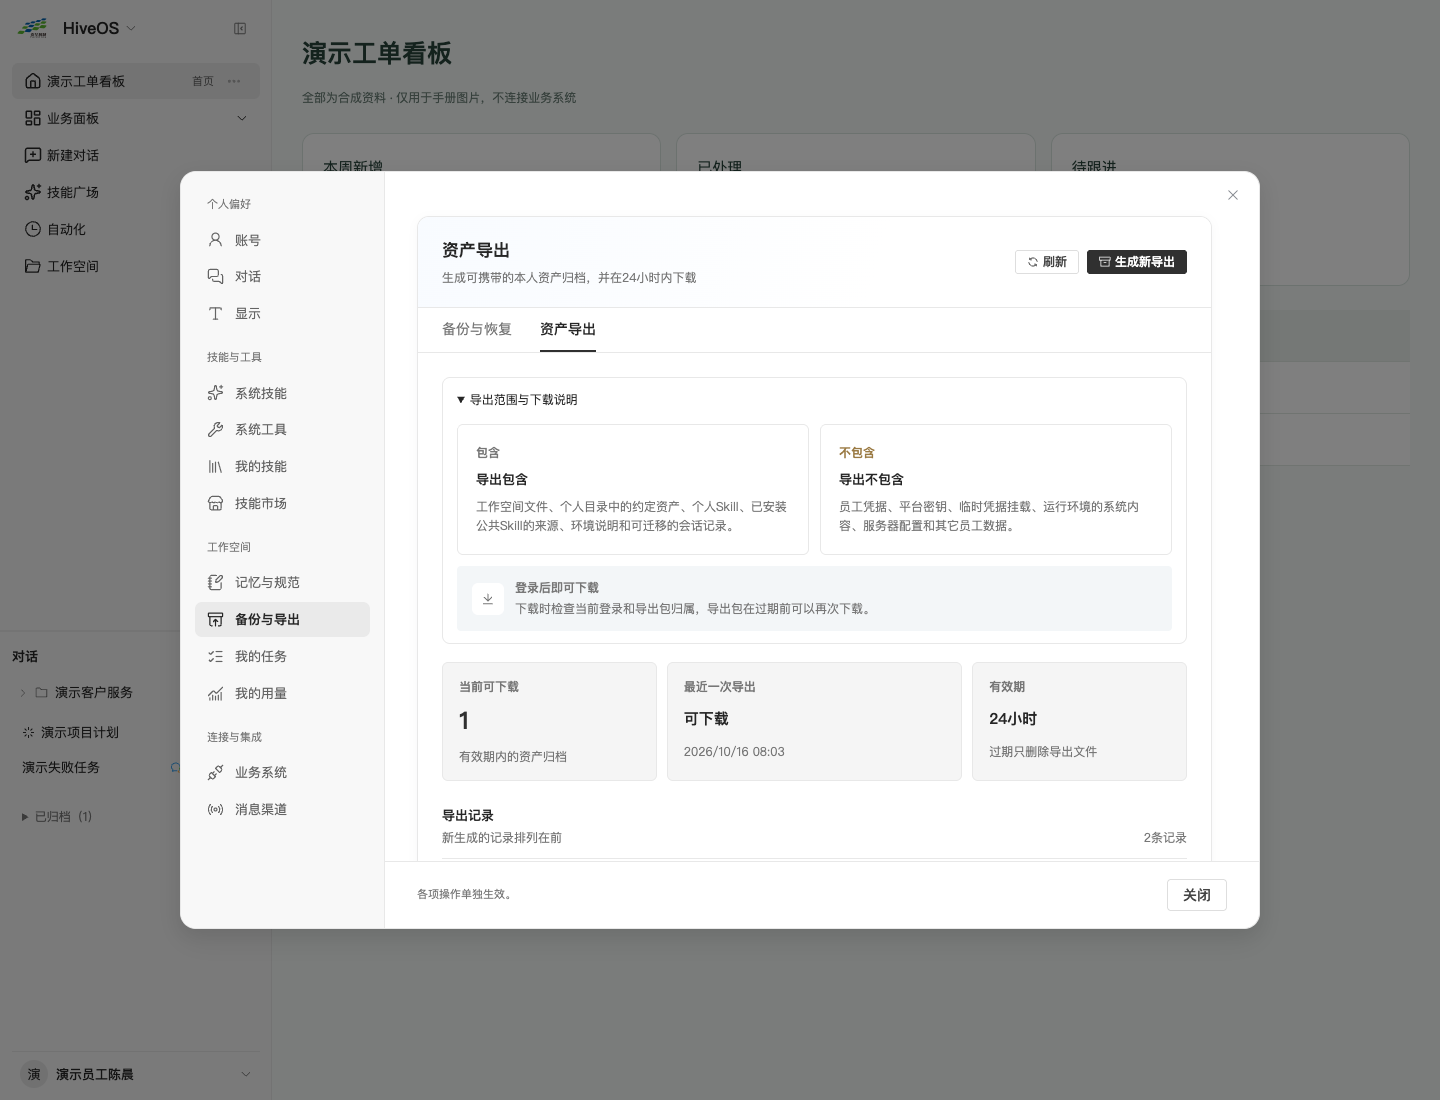The image size is (1440, 1100).
Task: Click the 关闭 button in the footer
Action: (x=1197, y=895)
